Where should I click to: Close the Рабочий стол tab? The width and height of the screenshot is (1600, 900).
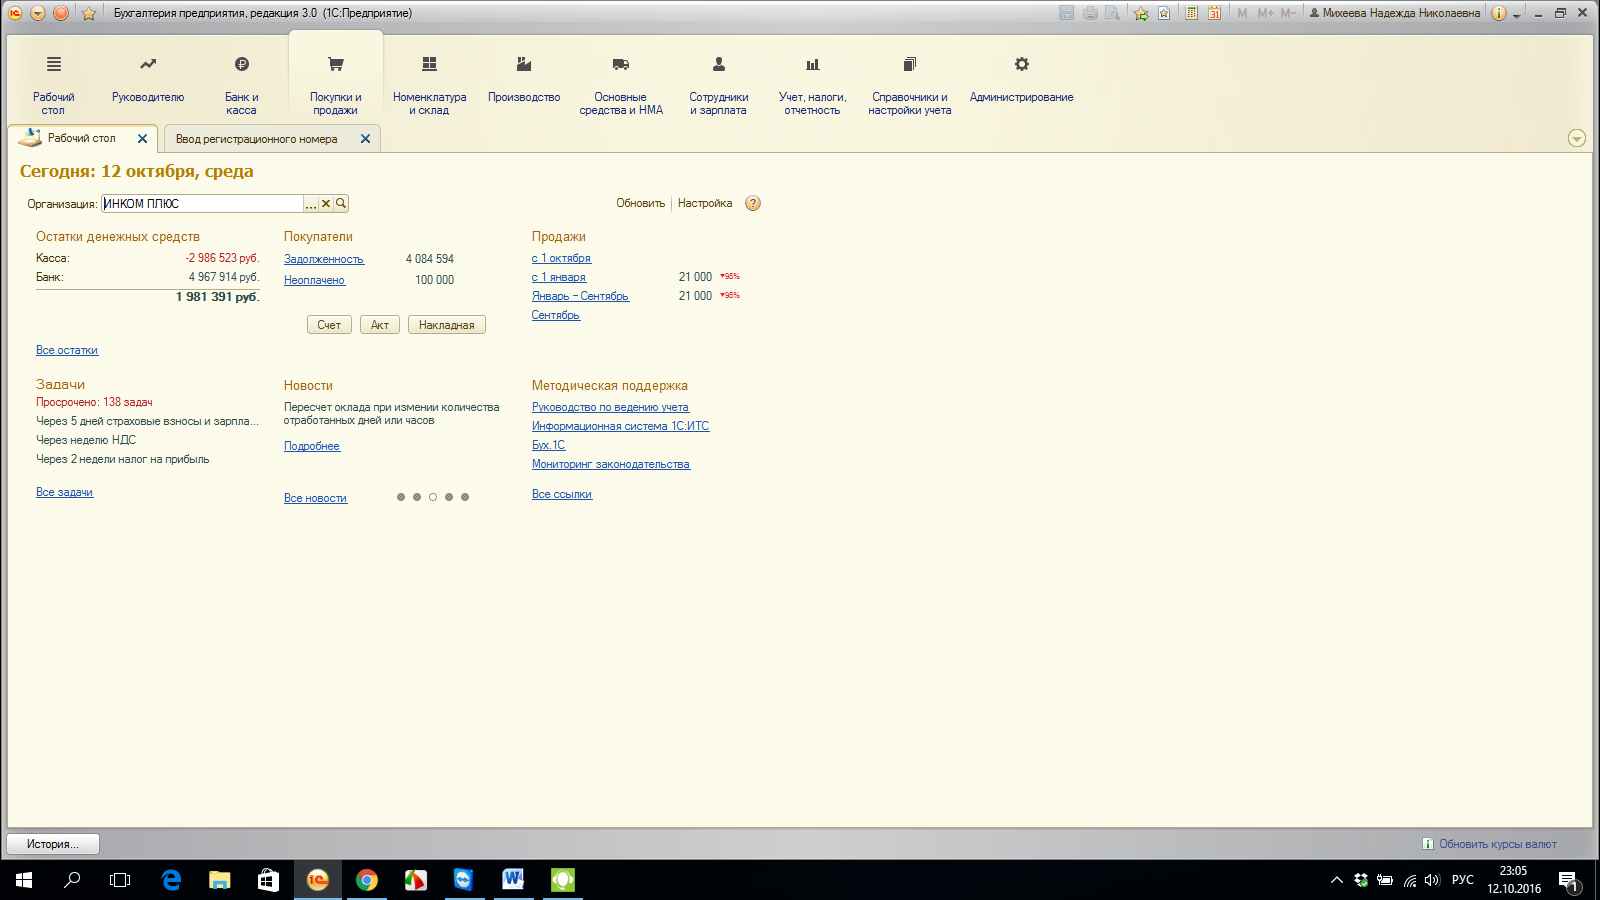[142, 139]
